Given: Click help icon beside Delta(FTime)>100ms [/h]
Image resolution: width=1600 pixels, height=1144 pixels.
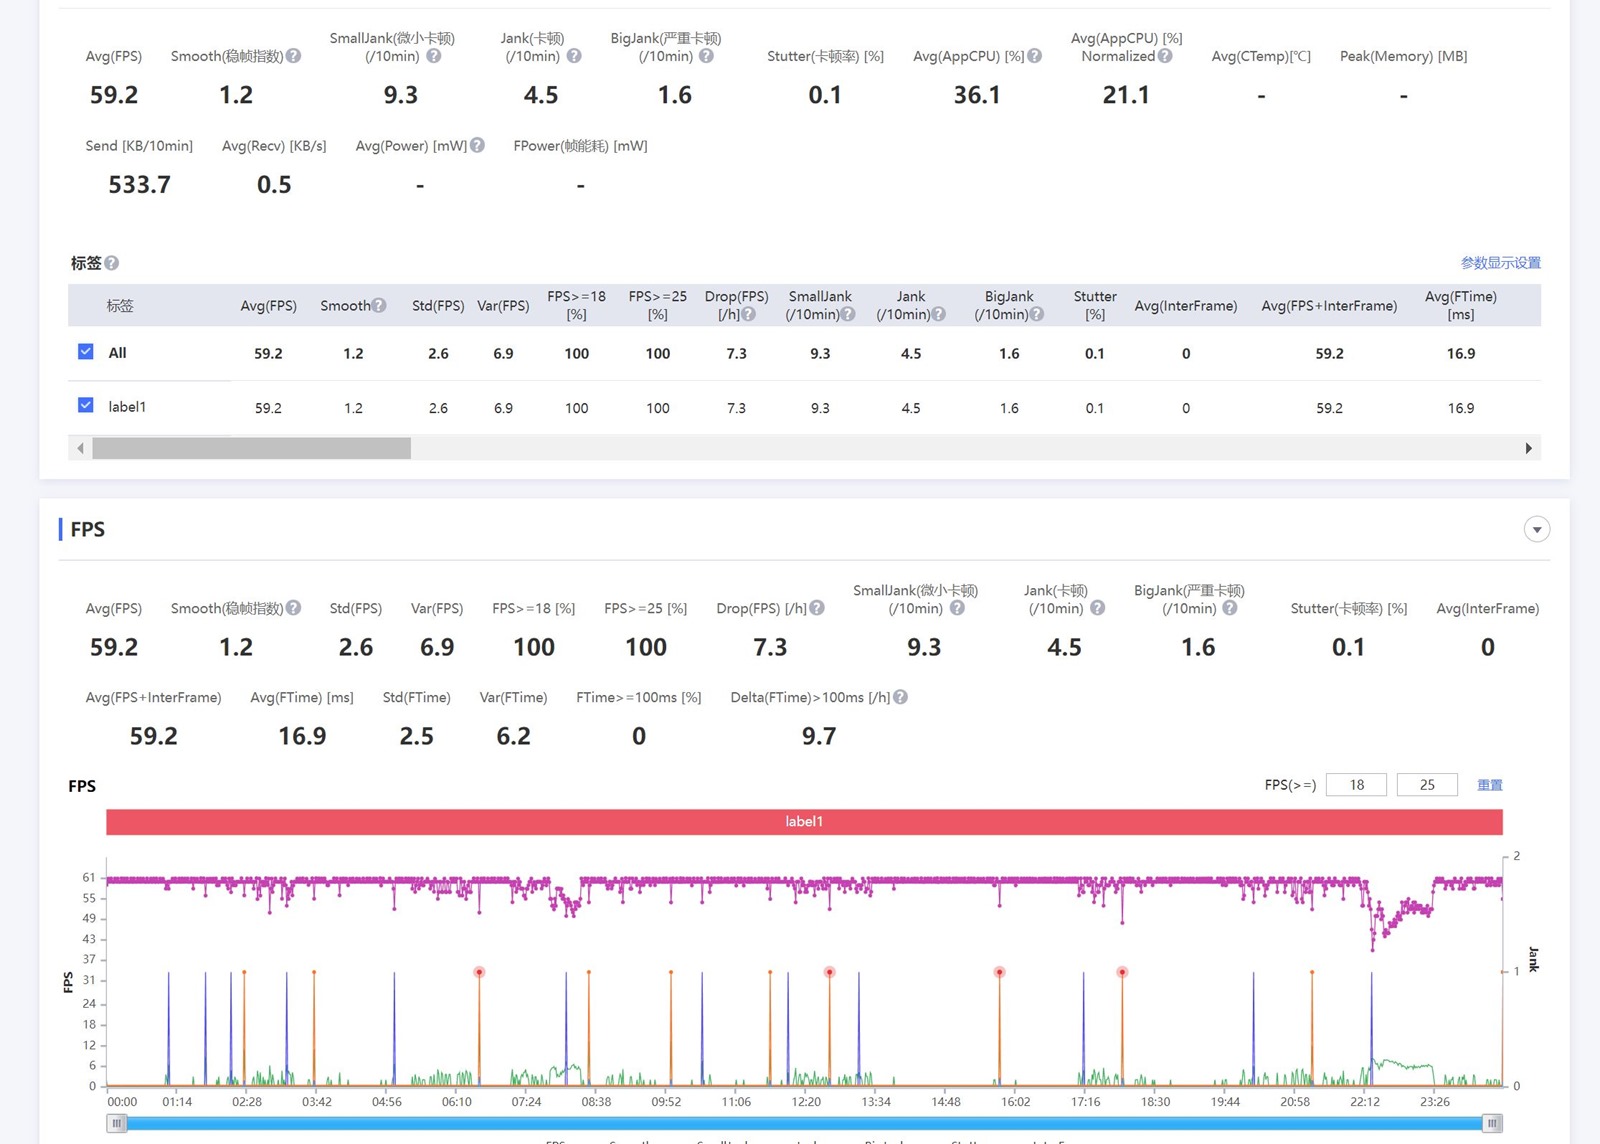Looking at the screenshot, I should 900,697.
